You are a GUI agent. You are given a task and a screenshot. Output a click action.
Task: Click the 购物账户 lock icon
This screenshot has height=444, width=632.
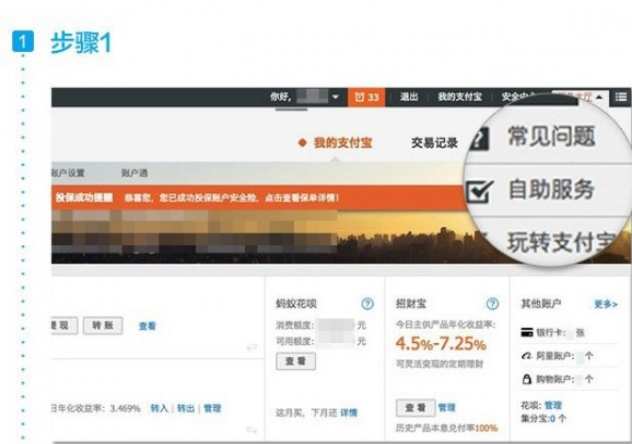point(527,379)
